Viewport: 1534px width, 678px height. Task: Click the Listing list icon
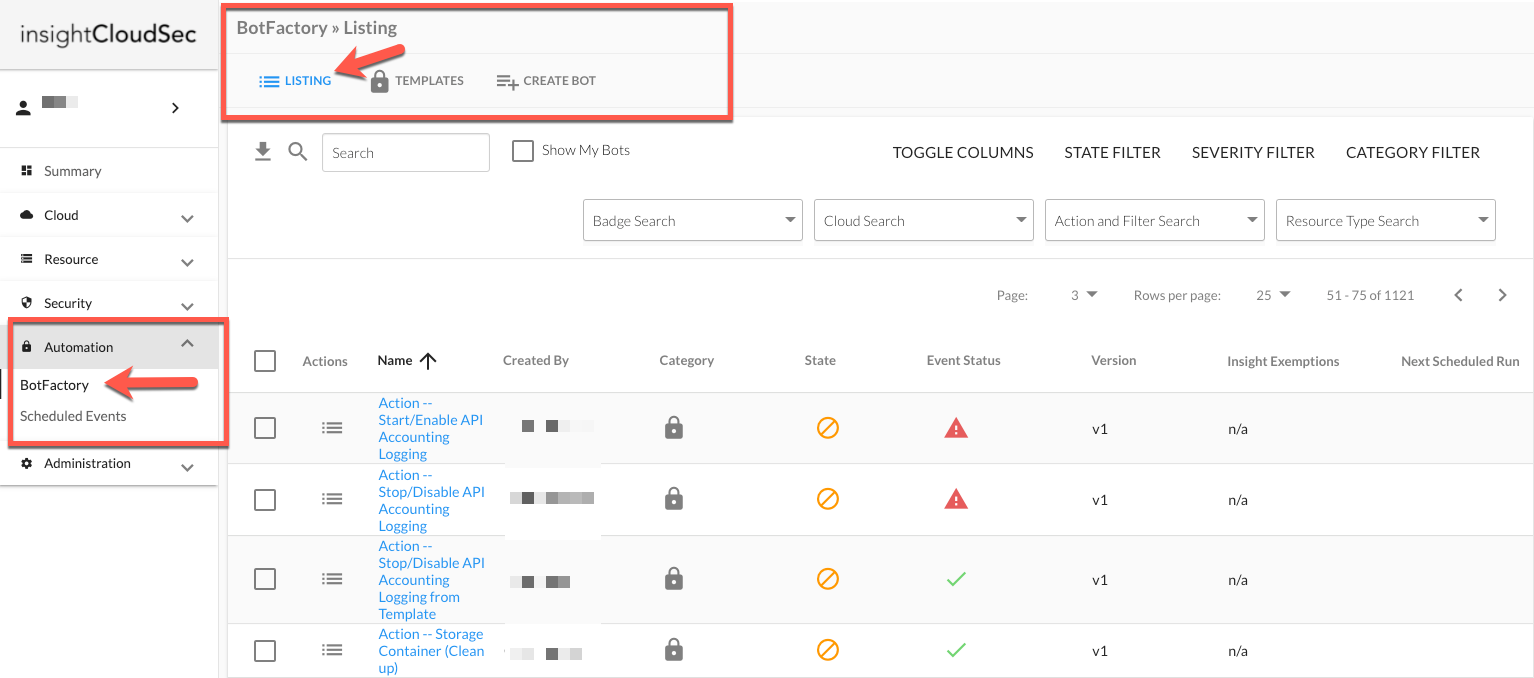[269, 81]
